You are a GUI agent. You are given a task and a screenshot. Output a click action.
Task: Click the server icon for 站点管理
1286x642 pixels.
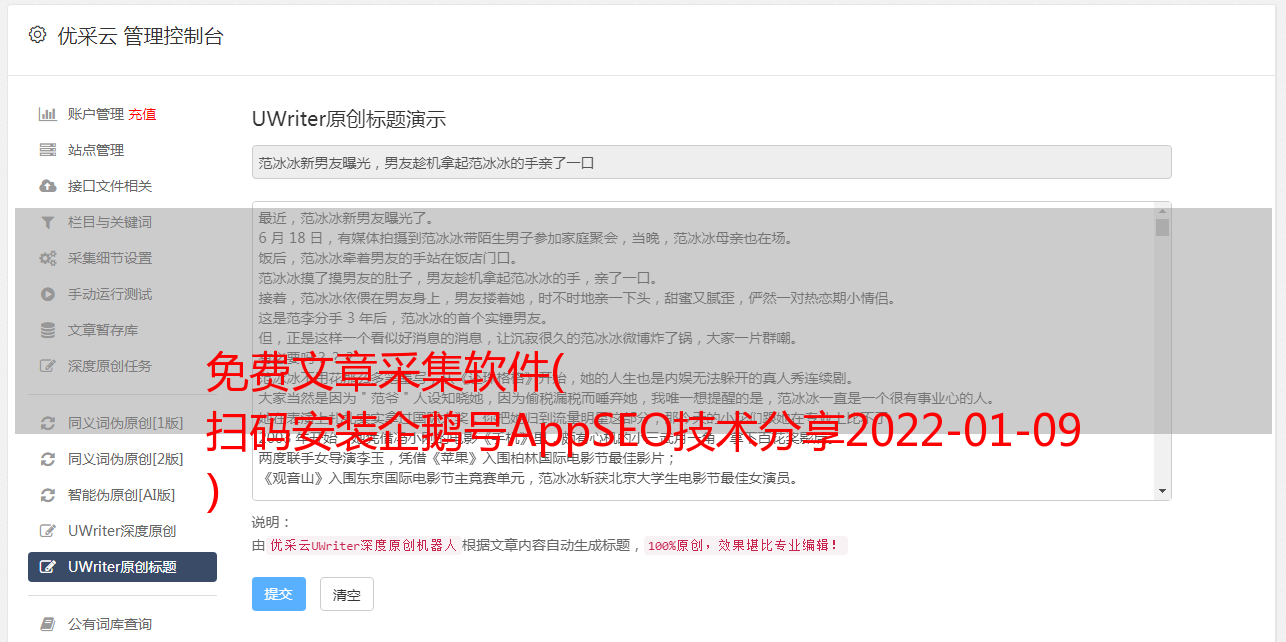coord(47,150)
